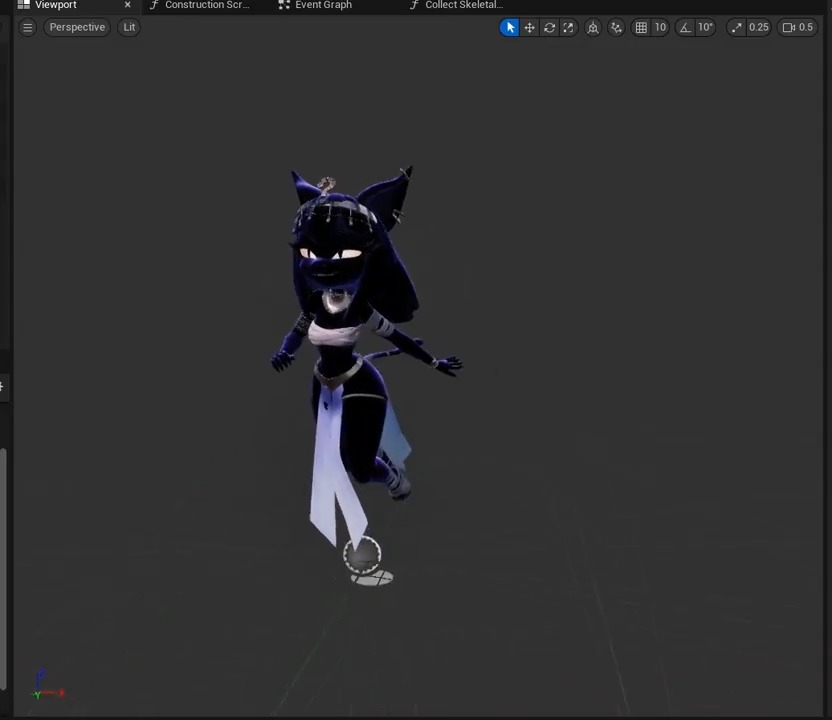This screenshot has height=720, width=832.
Task: Switch to the Event Graph tab
Action: click(316, 5)
